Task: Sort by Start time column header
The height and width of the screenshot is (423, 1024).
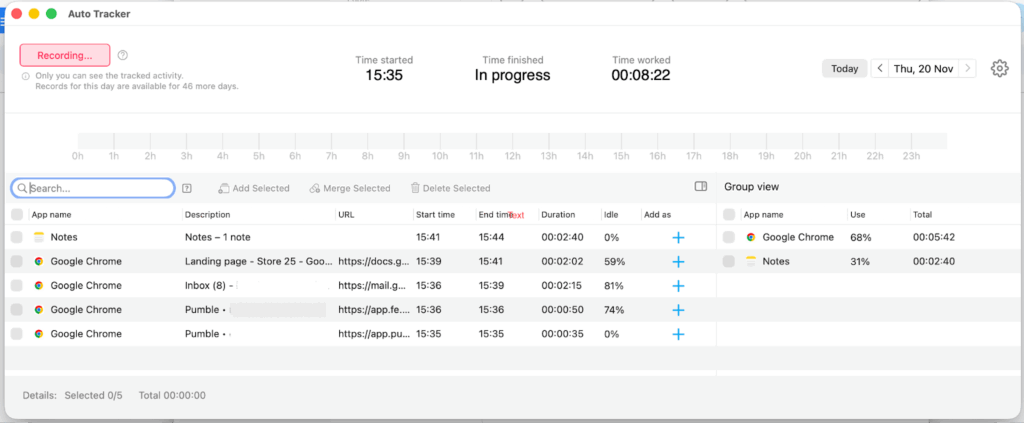Action: tap(435, 215)
